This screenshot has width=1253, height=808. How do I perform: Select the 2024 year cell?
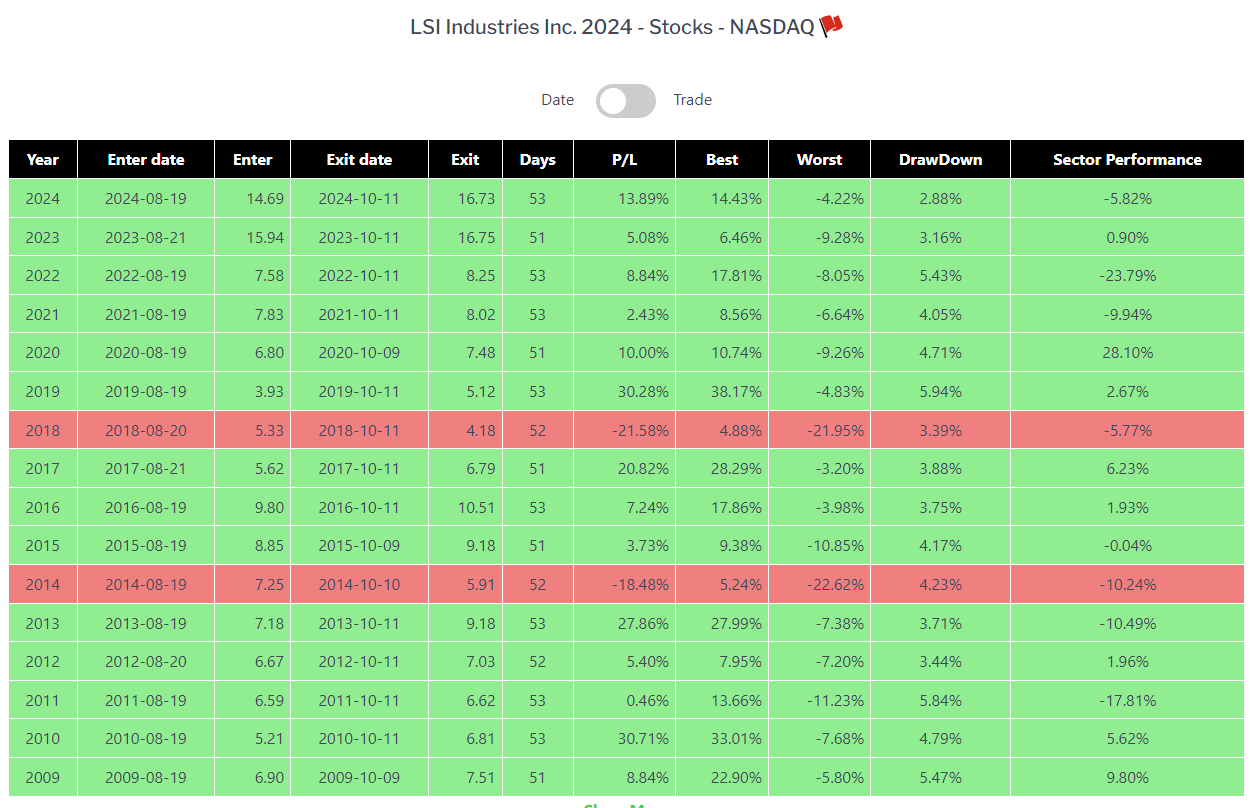pos(43,199)
